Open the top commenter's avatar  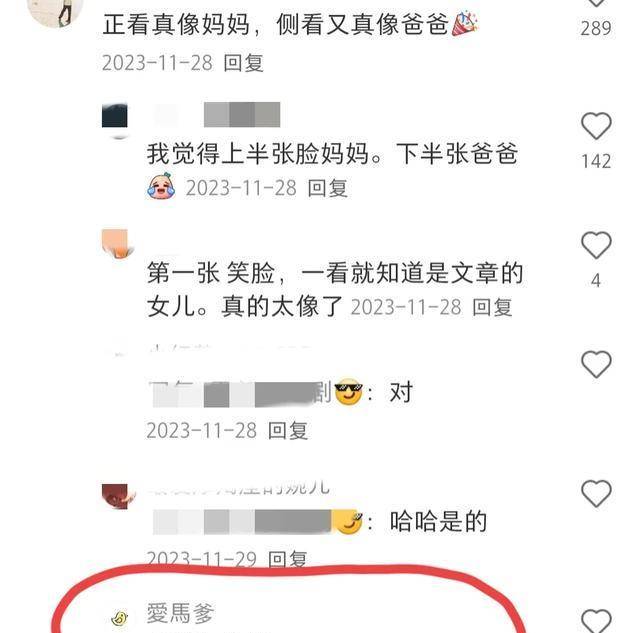click(55, 12)
